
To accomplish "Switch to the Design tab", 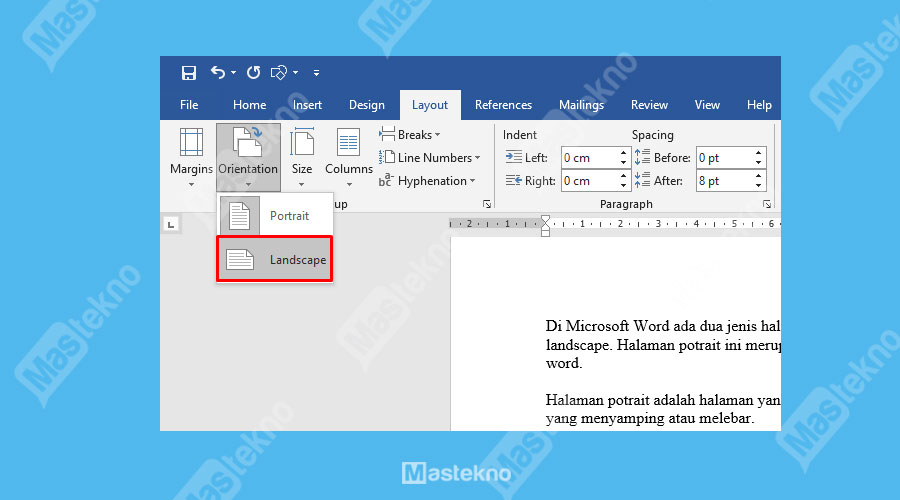I will click(x=367, y=105).
